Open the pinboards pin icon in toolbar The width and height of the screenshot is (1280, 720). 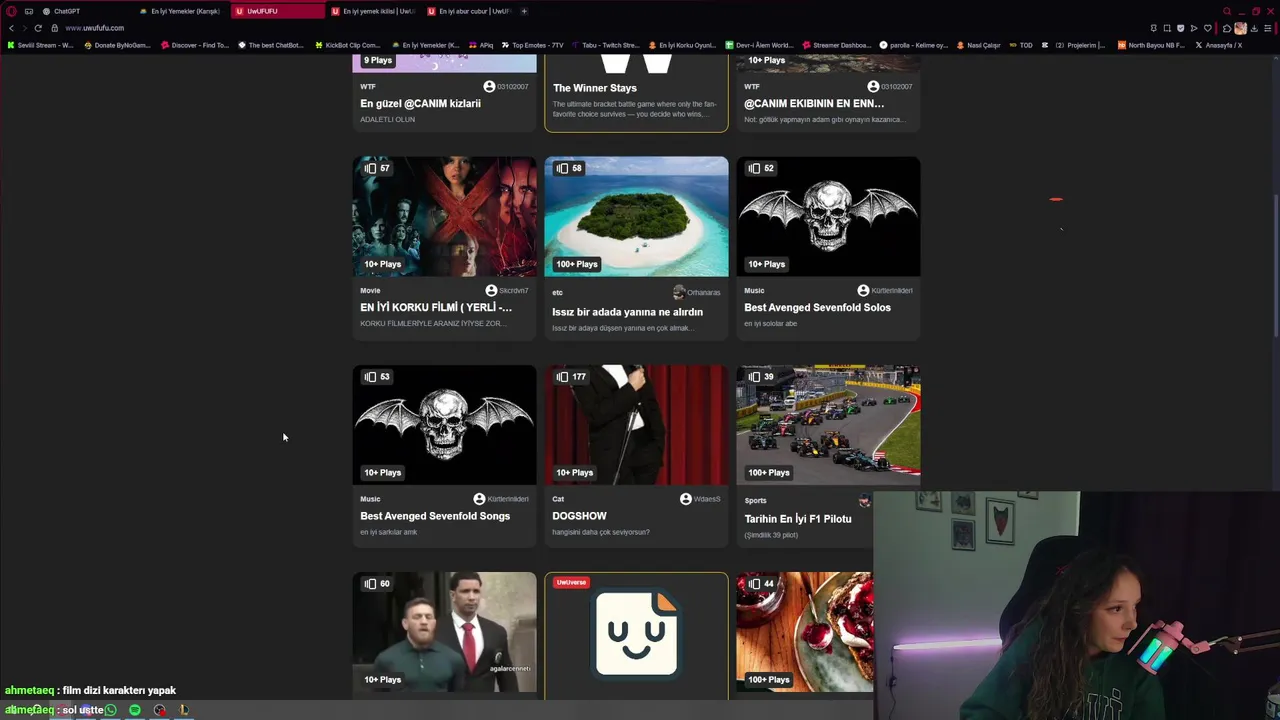click(1154, 28)
